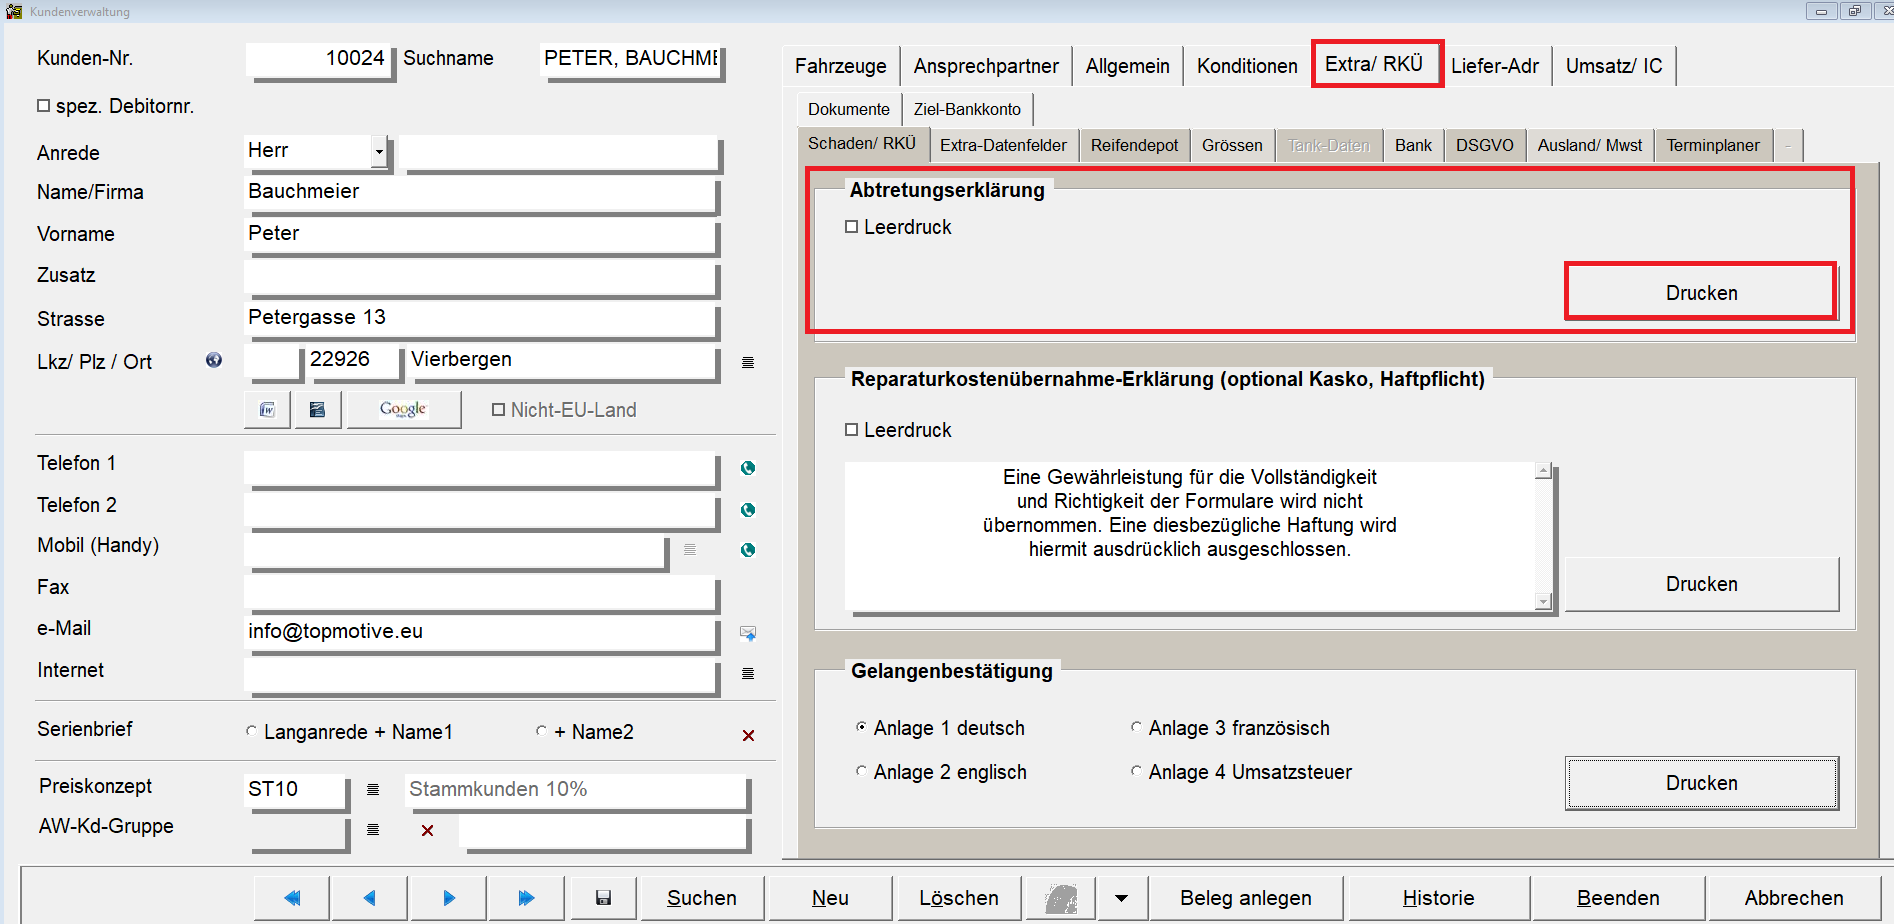Dial Mobil number via globe phone icon
Viewport: 1894px width, 924px height.
click(748, 550)
